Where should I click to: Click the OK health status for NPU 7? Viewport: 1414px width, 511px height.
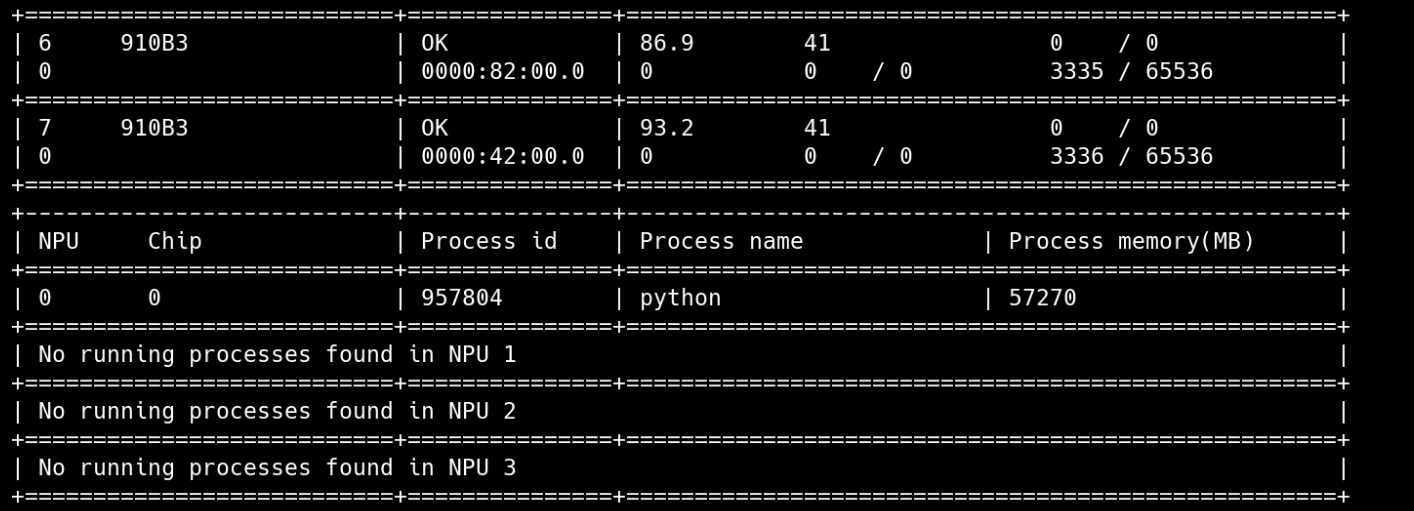click(434, 128)
